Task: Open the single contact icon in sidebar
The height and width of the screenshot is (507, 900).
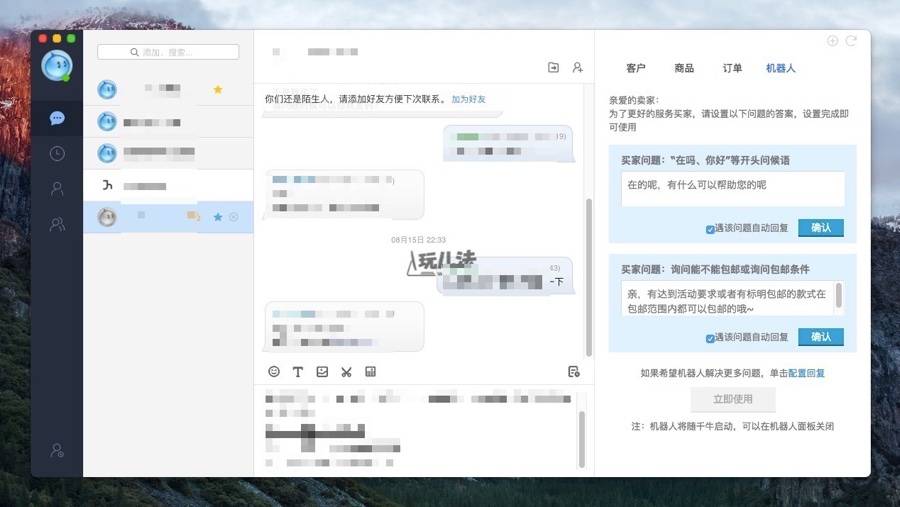Action: point(57,188)
